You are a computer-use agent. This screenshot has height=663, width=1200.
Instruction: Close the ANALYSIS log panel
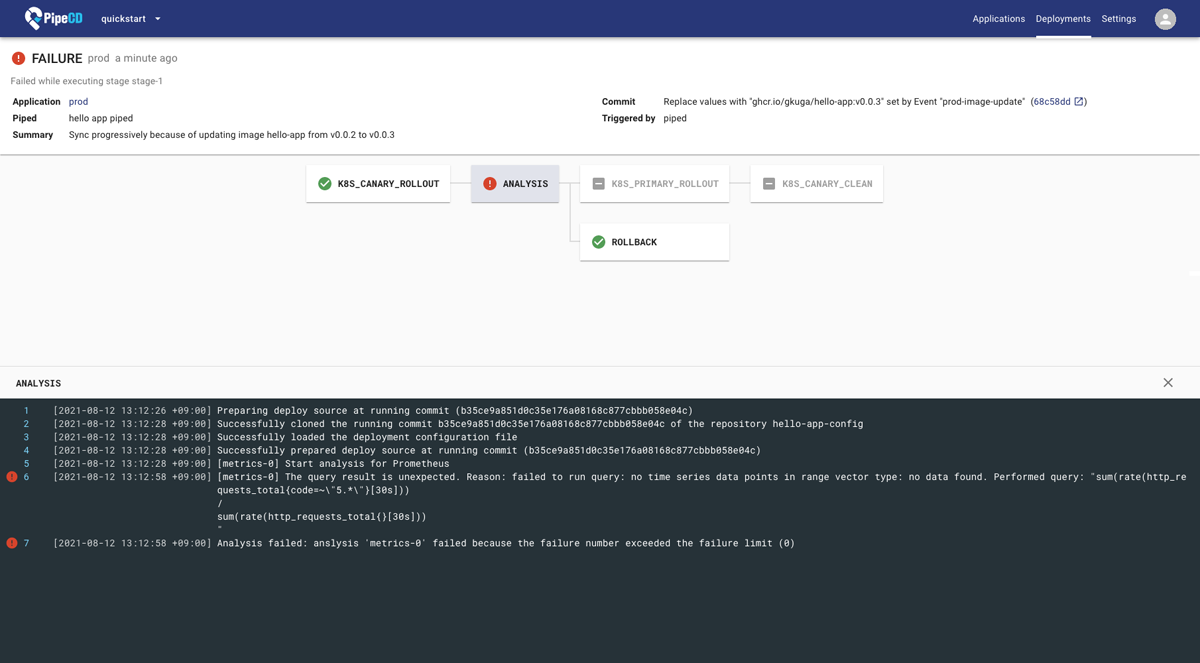pos(1167,382)
